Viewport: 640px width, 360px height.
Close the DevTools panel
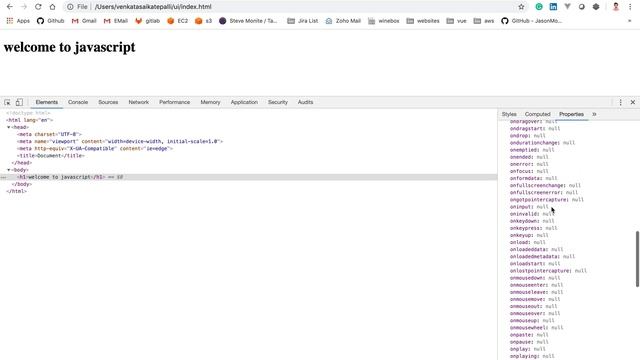[633, 102]
